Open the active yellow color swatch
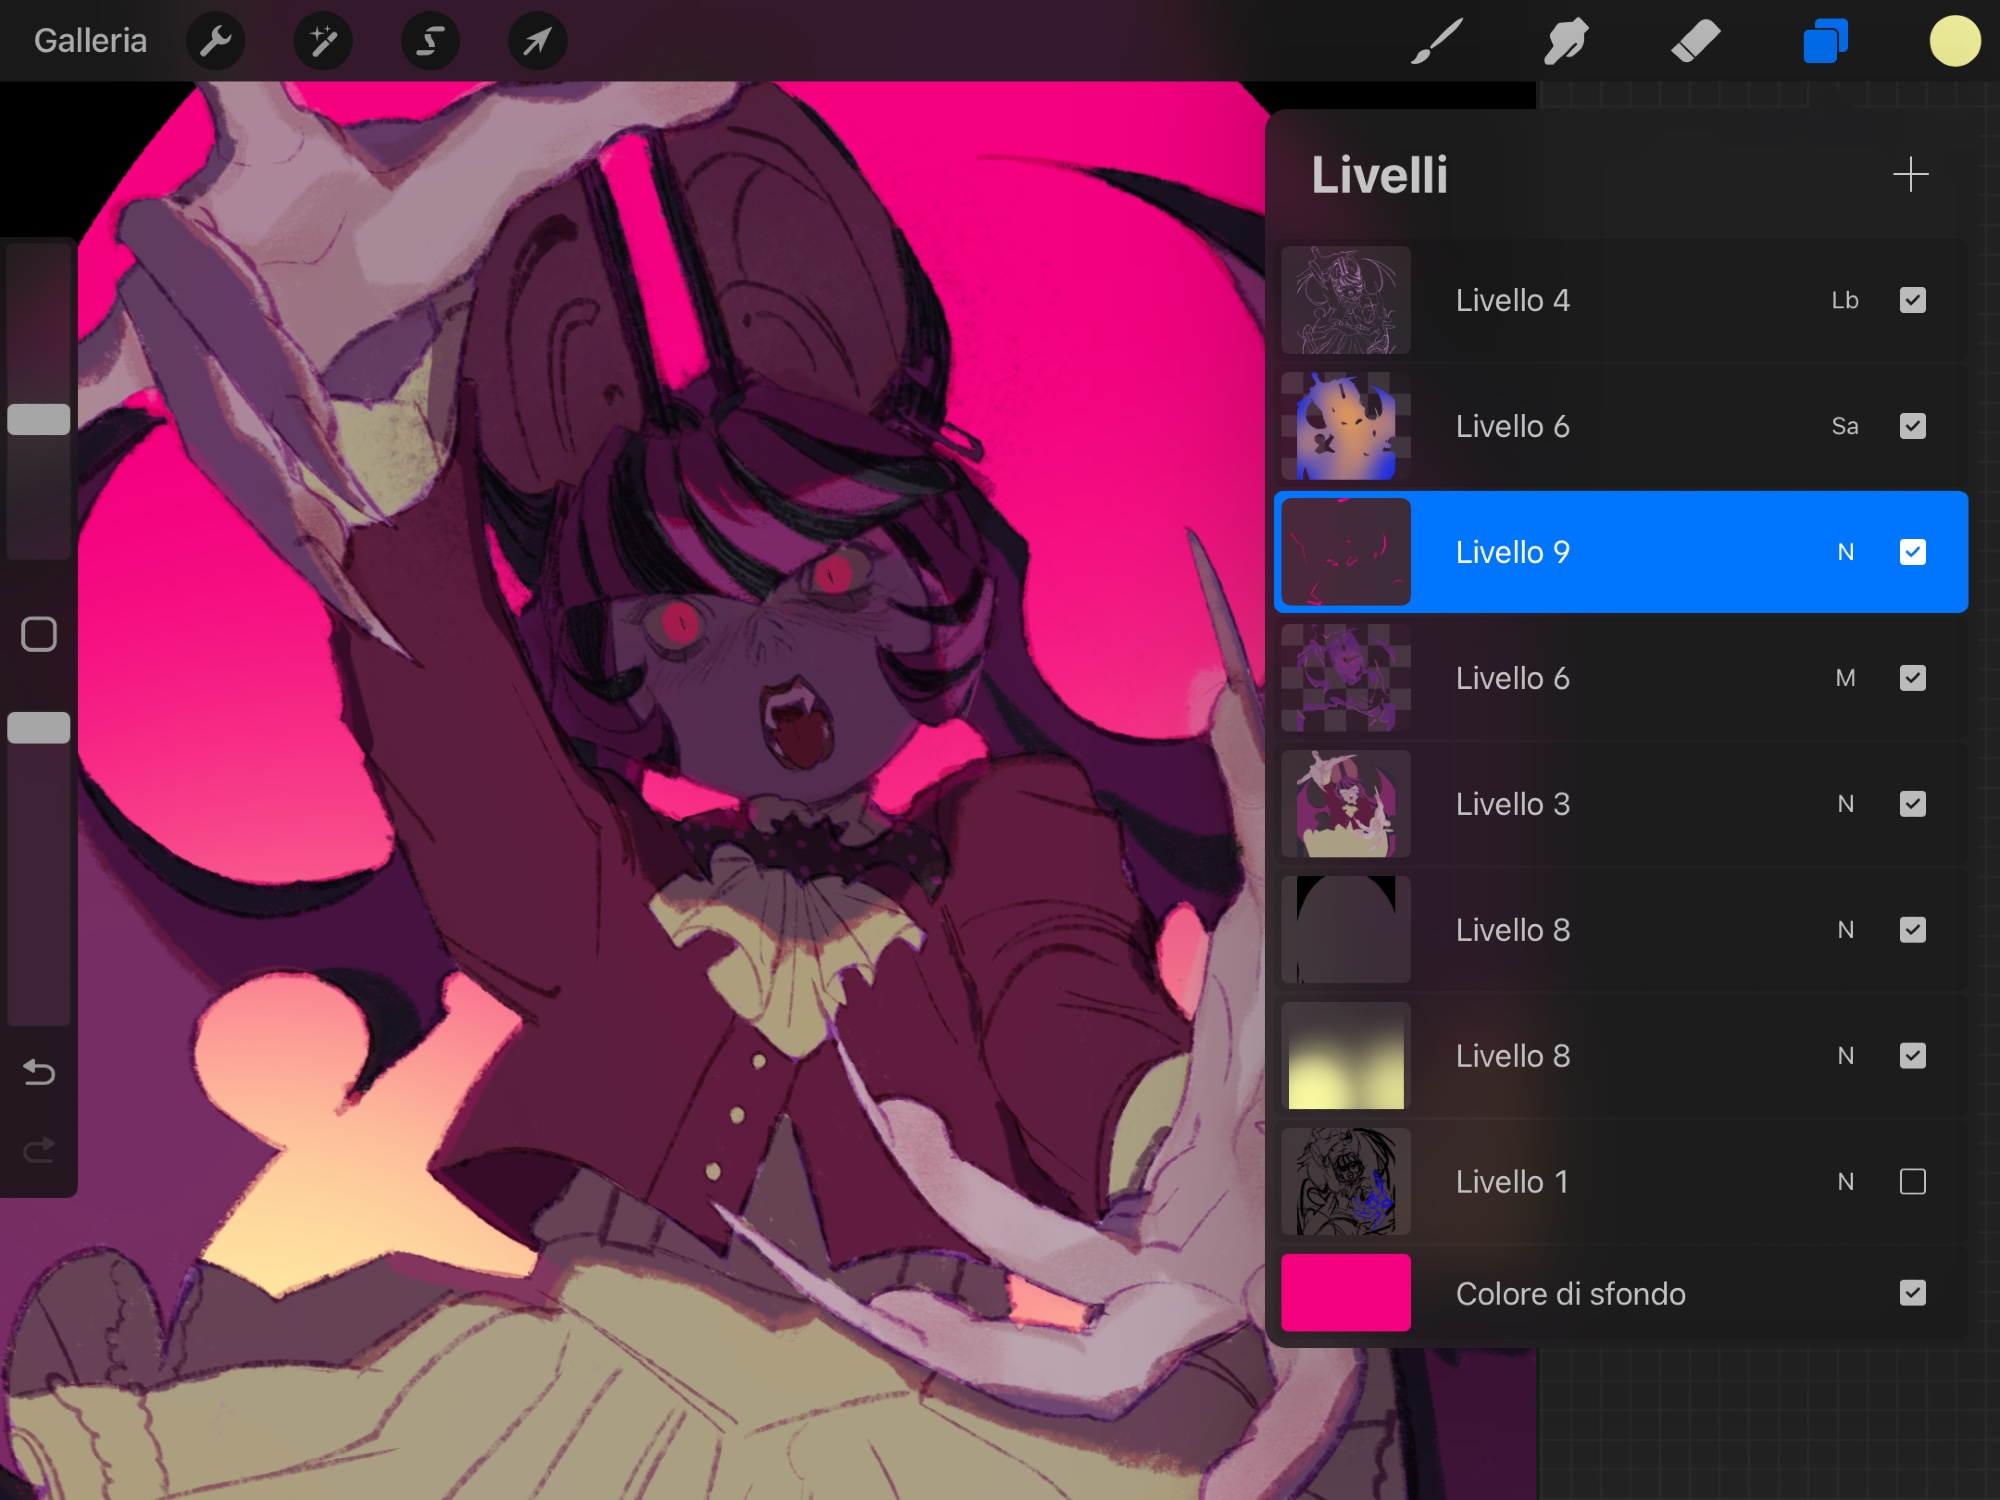 1954,41
